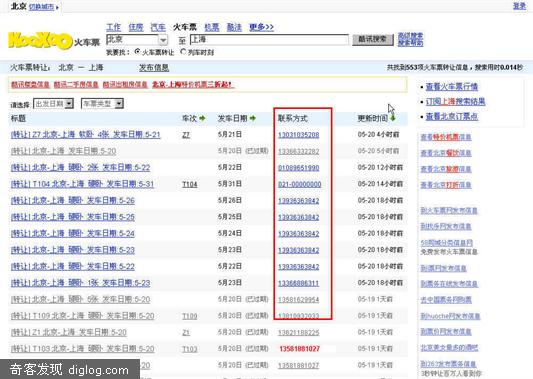The image size is (533, 379).
Task: Click phone number 021-00000000
Action: pos(299,184)
